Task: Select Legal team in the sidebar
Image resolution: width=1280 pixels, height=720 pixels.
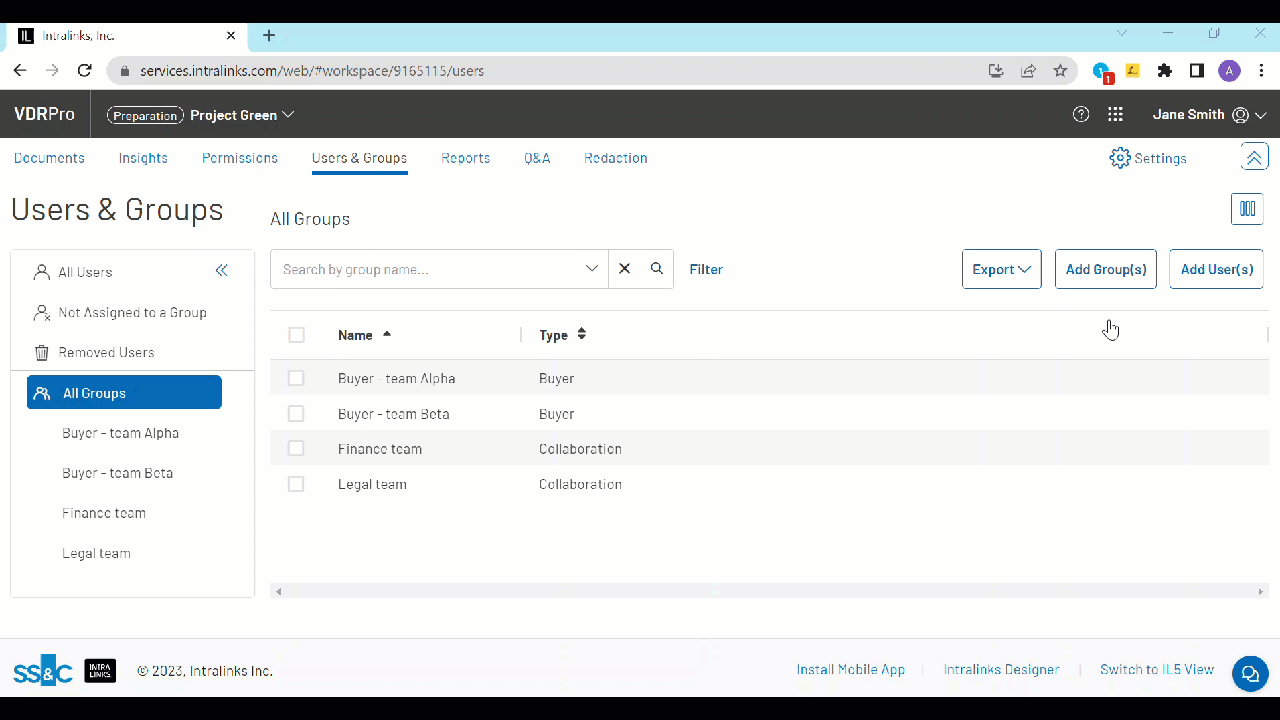Action: pos(96,553)
